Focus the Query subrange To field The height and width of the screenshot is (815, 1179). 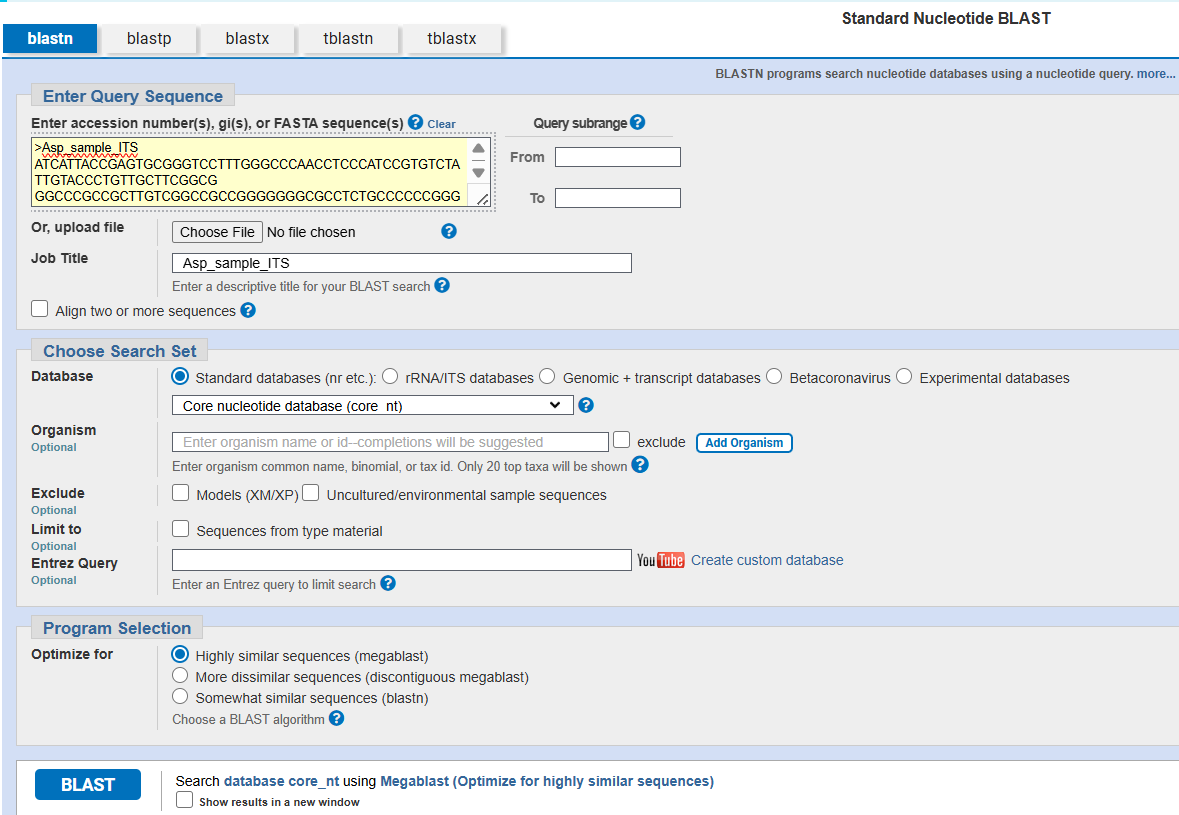pos(617,198)
